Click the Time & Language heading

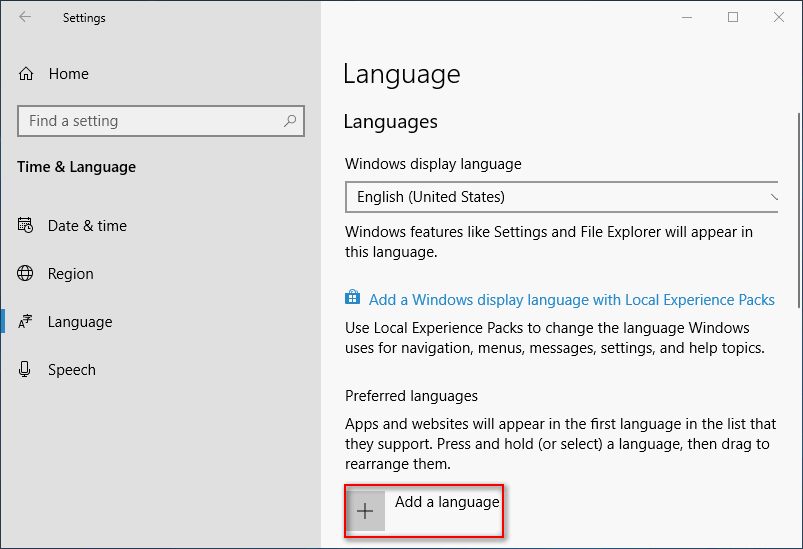point(76,167)
